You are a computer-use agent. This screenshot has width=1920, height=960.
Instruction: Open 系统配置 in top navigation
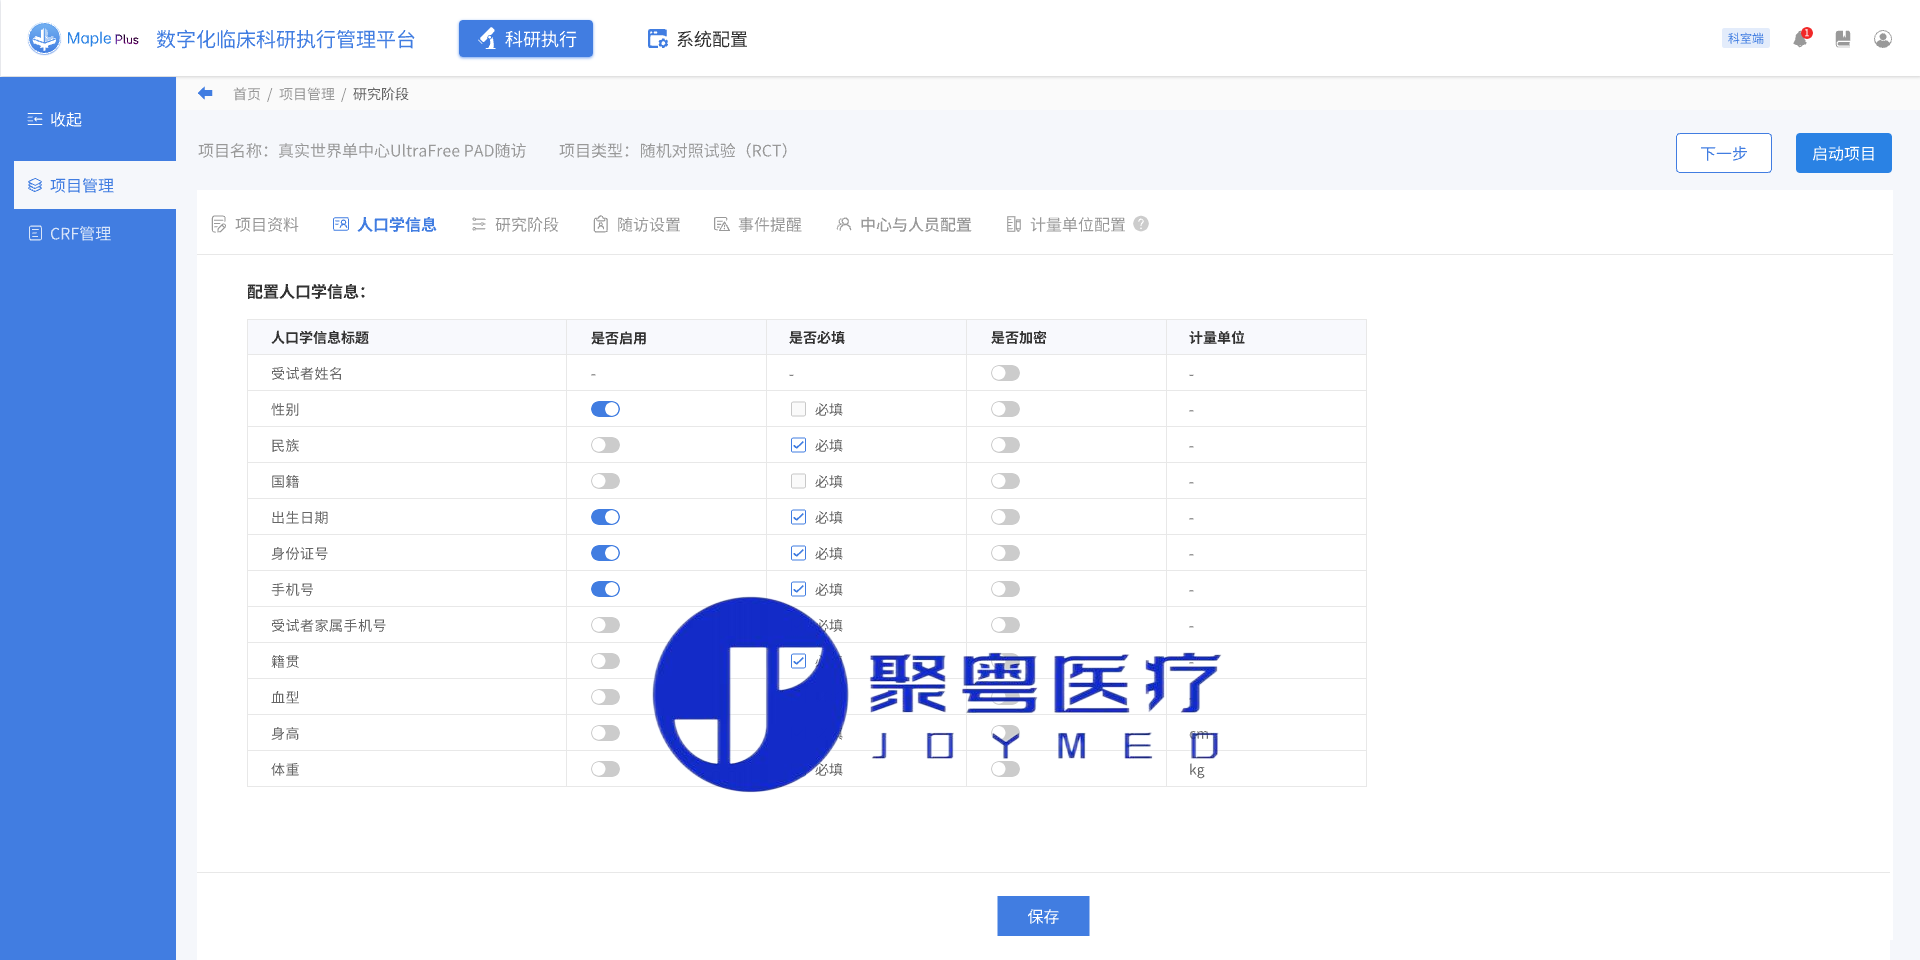697,39
